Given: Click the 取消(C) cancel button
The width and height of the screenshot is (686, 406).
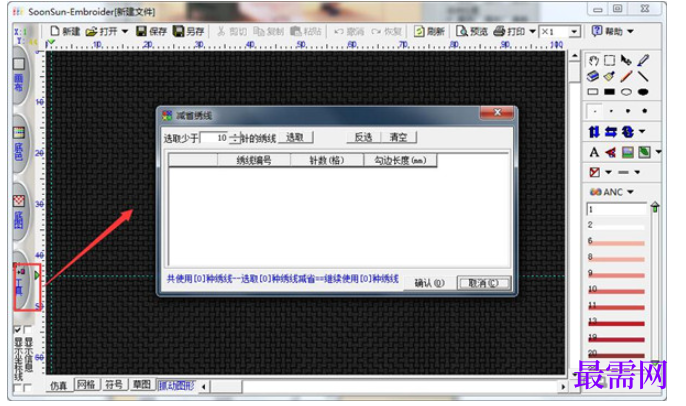Looking at the screenshot, I should click(483, 283).
